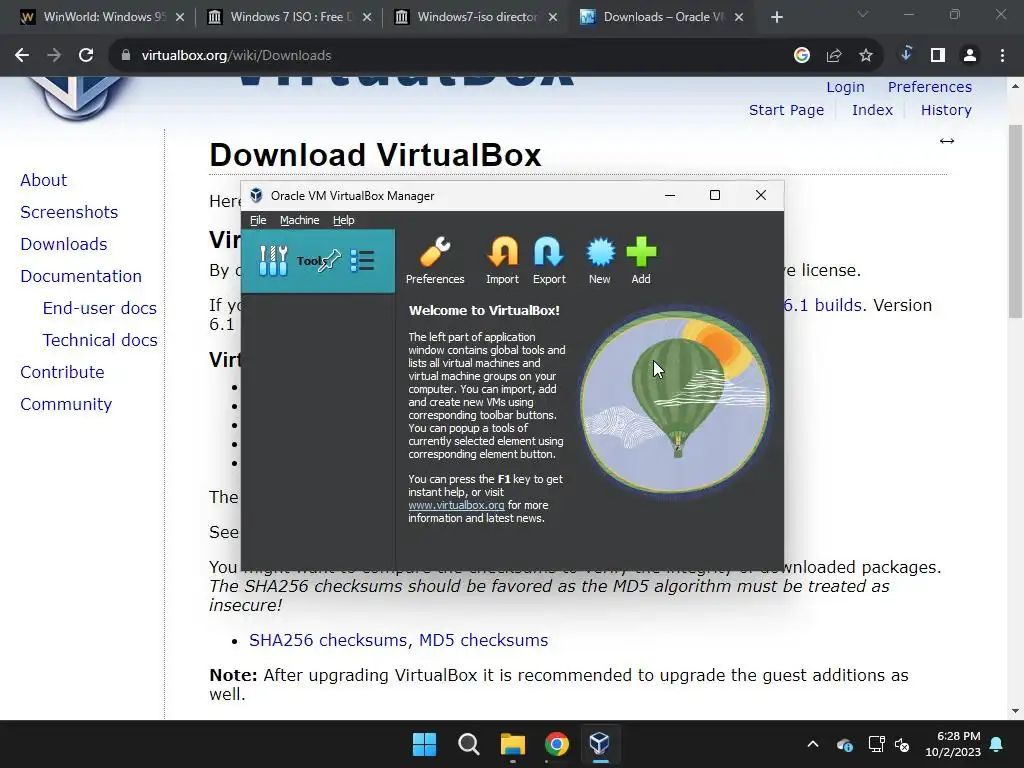Follow the www.virtualbox.org link in welcome text
This screenshot has height=768, width=1024.
(x=456, y=505)
